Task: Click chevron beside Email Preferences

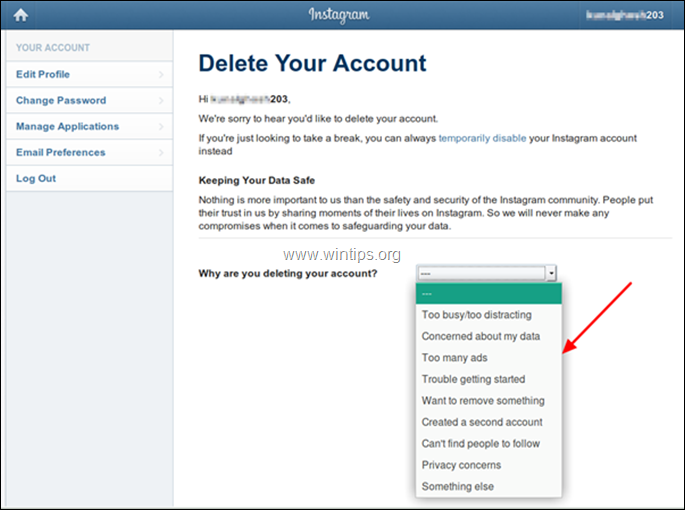Action: 161,153
